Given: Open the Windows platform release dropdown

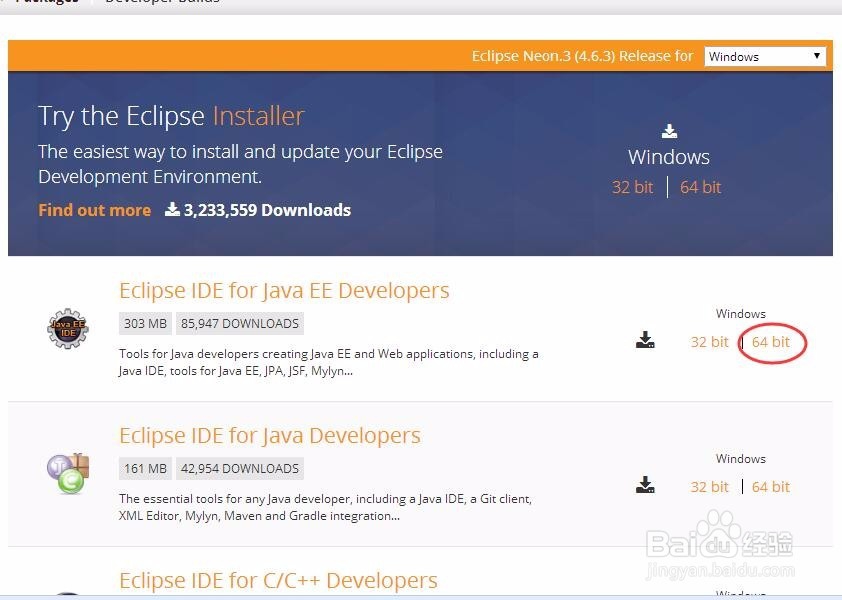Looking at the screenshot, I should pos(765,56).
